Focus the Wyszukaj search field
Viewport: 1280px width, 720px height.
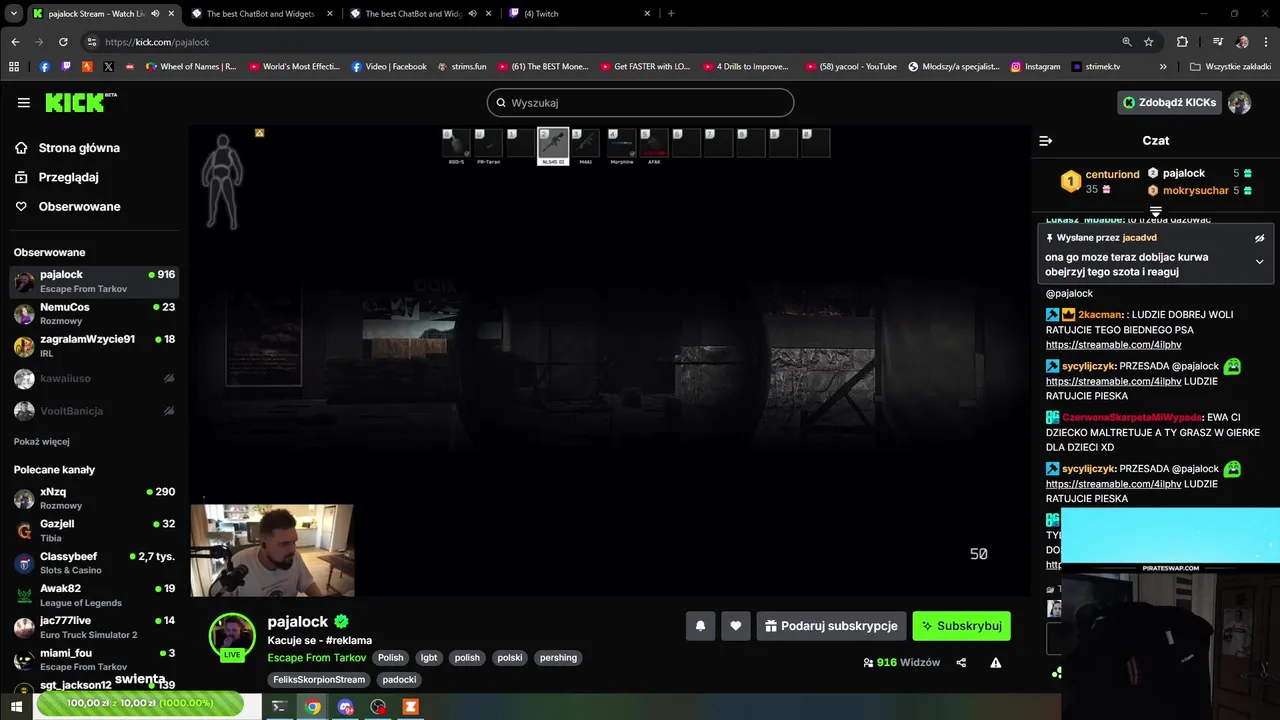click(640, 102)
